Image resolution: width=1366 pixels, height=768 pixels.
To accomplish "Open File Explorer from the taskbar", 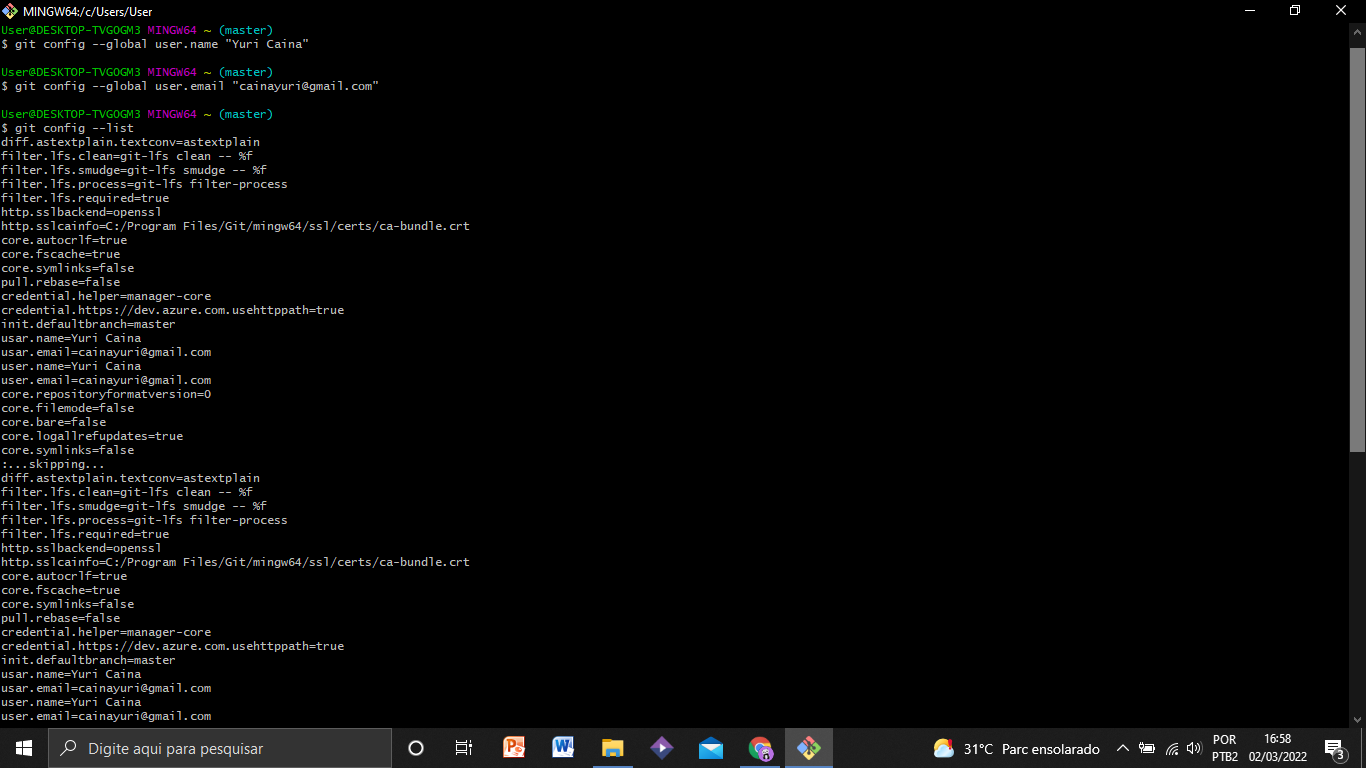I will [x=612, y=748].
